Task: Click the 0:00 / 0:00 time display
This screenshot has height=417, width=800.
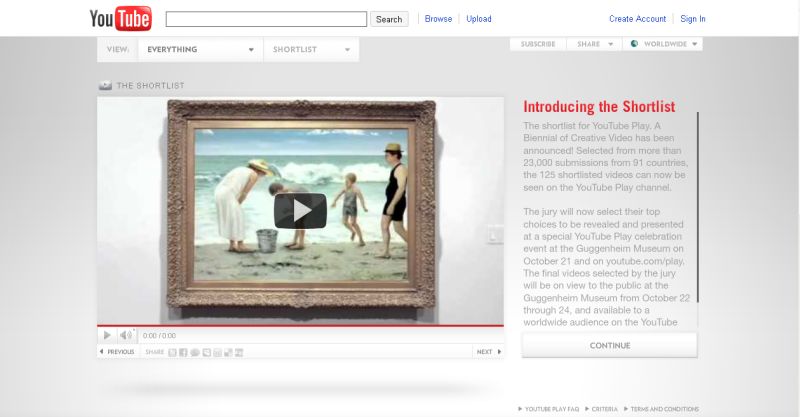Action: [159, 336]
